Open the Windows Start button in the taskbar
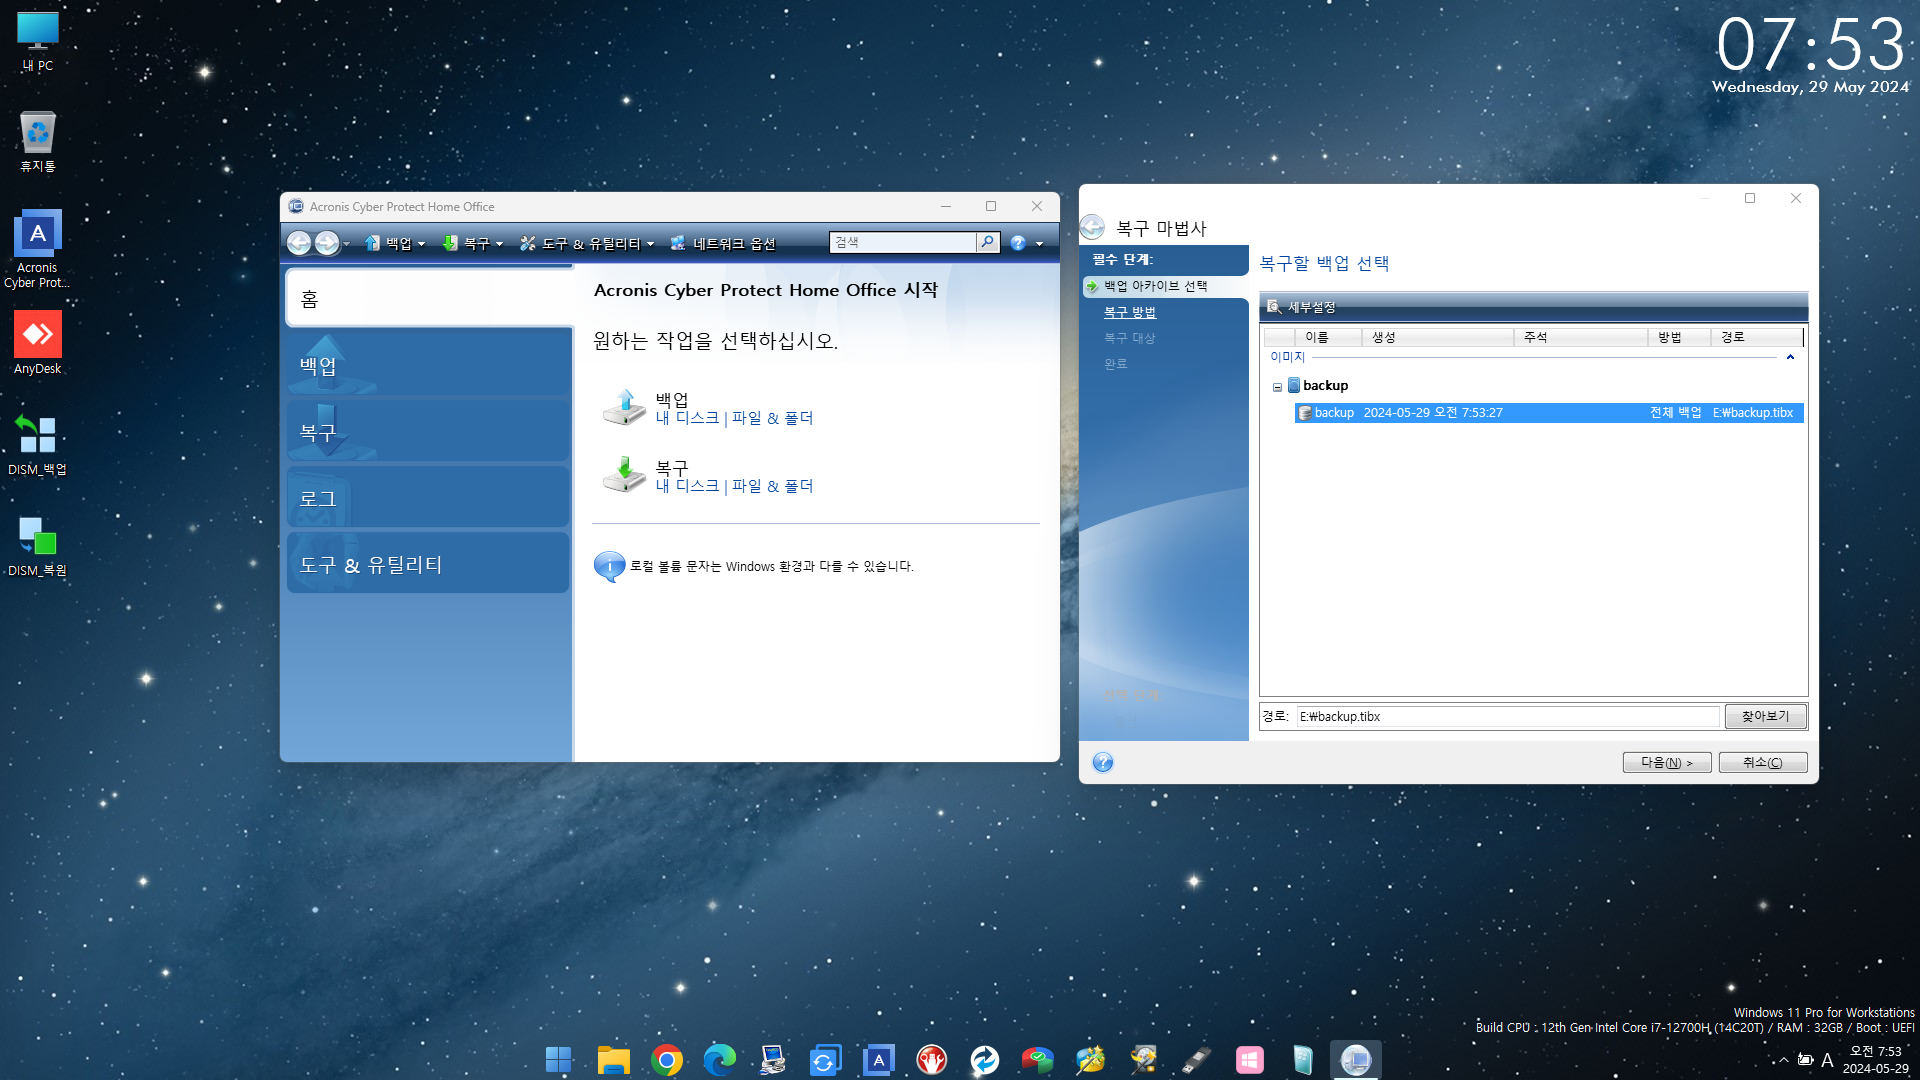The height and width of the screenshot is (1080, 1920). pos(559,1060)
